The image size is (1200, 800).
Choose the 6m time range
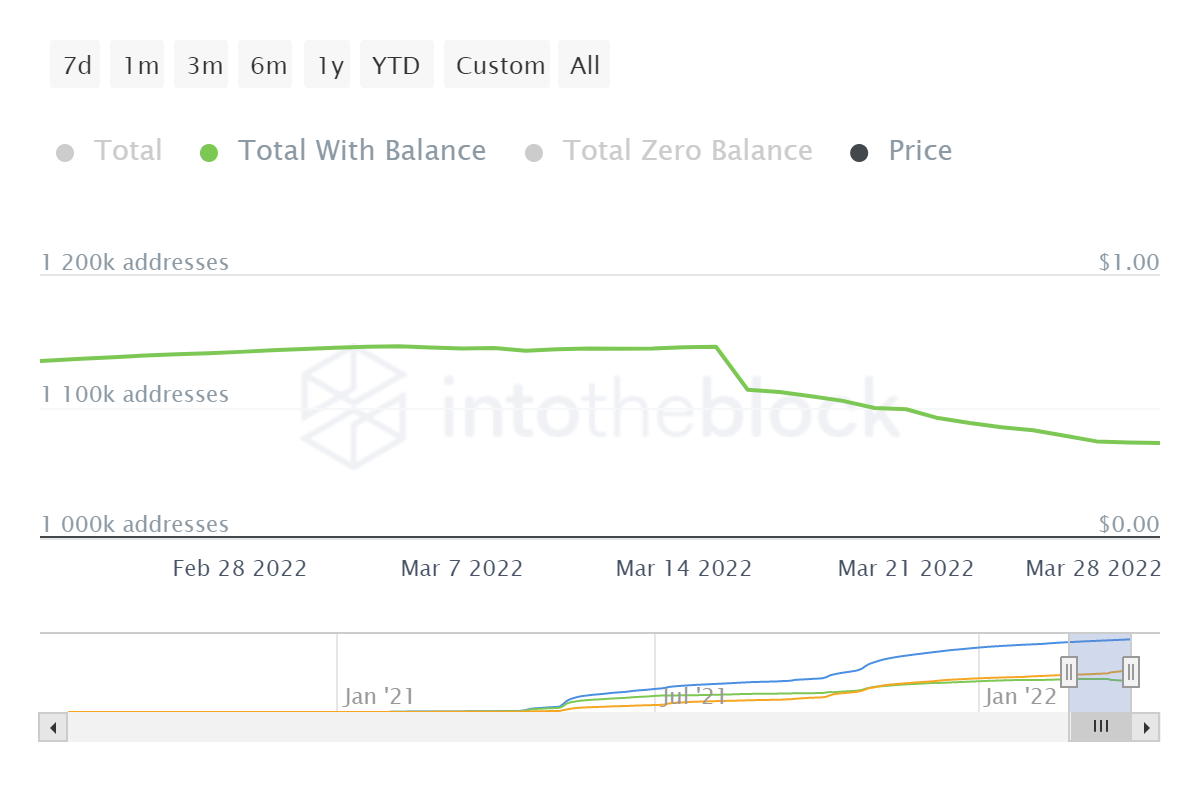[268, 66]
